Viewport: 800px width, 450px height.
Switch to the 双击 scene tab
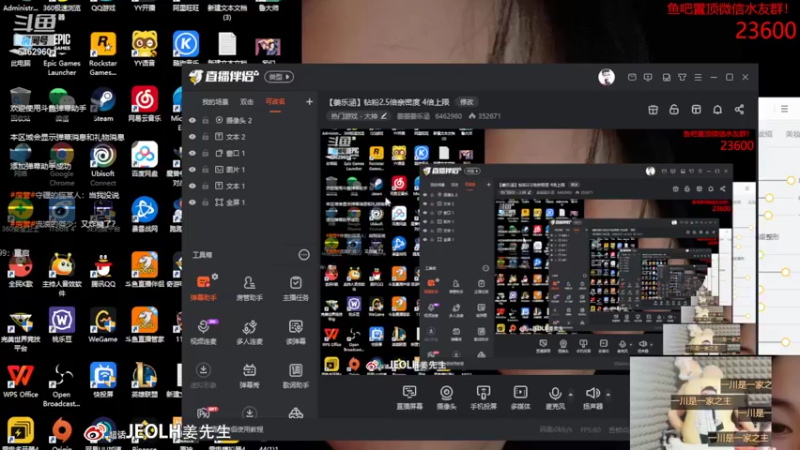pos(247,102)
